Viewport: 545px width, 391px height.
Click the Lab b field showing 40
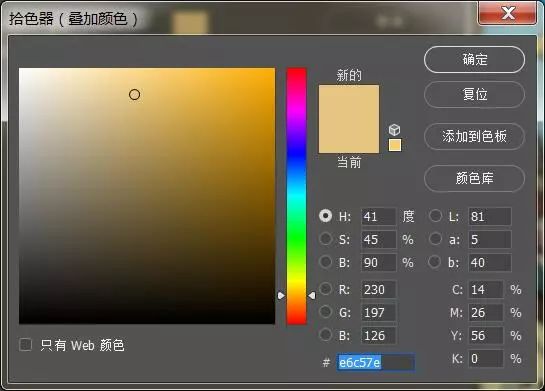(490, 262)
